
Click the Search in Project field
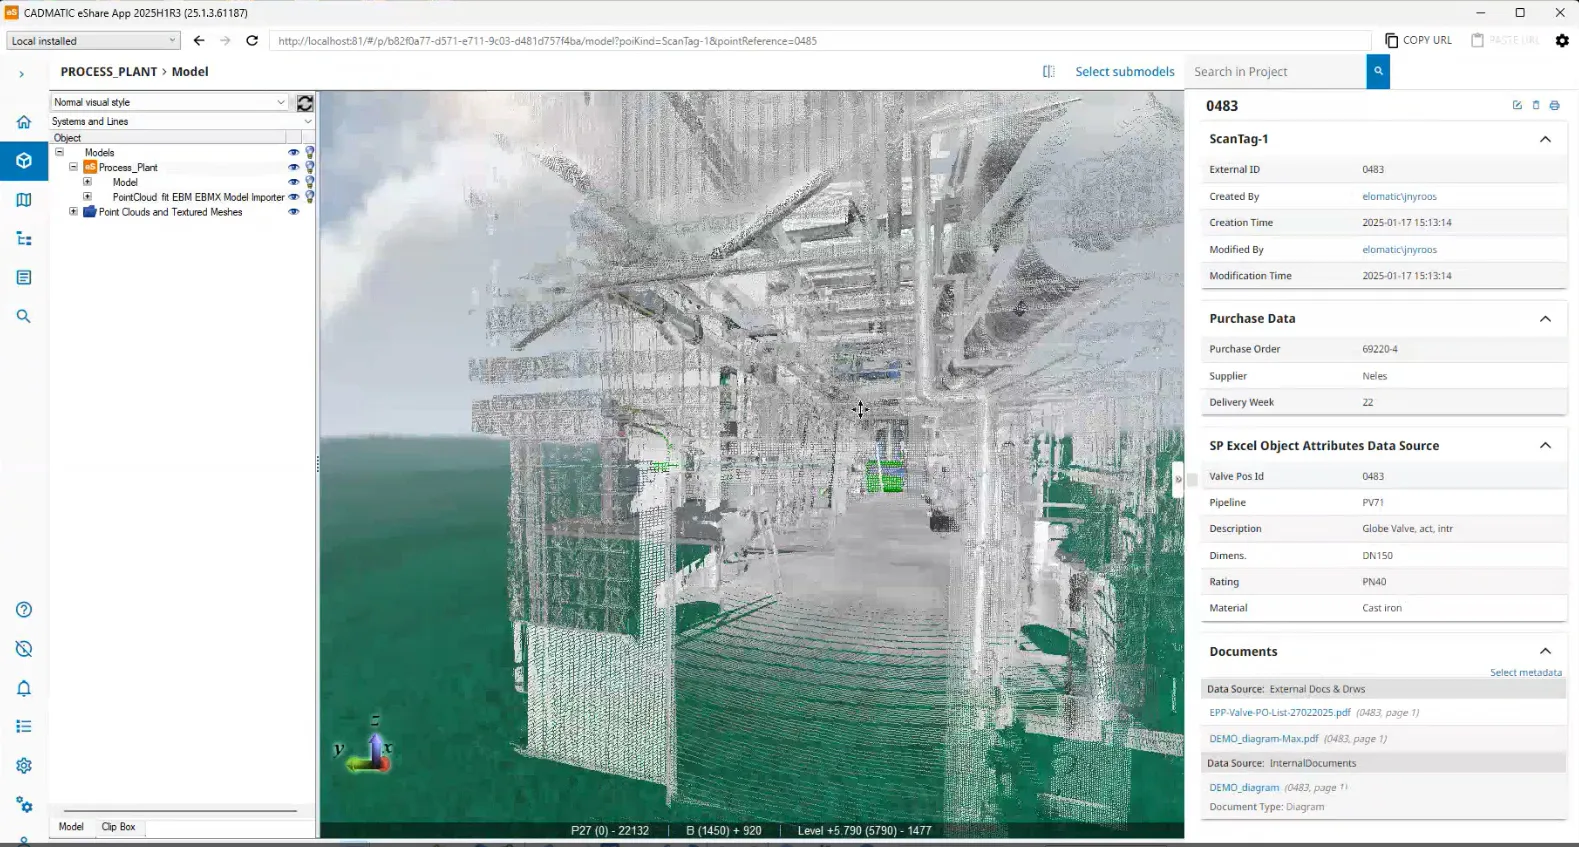click(x=1274, y=72)
